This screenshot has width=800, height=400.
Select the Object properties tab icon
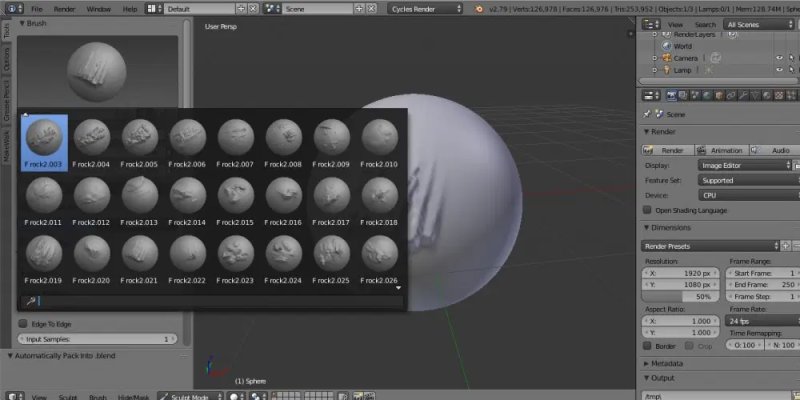click(x=719, y=95)
